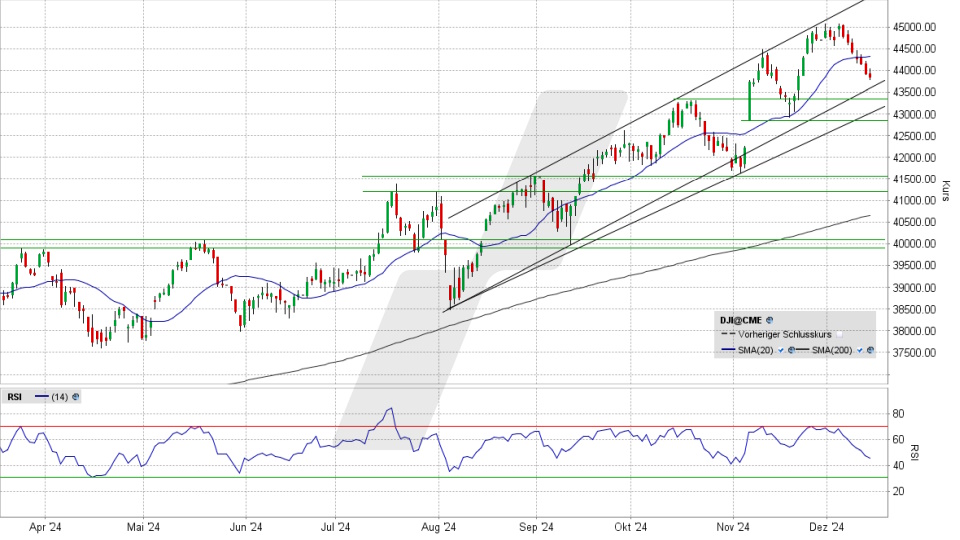Click the Apr '24 date label
960x540 pixels.
pos(45,527)
